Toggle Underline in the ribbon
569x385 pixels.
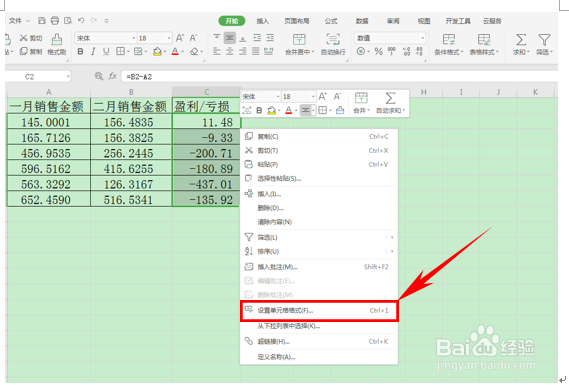point(106,52)
